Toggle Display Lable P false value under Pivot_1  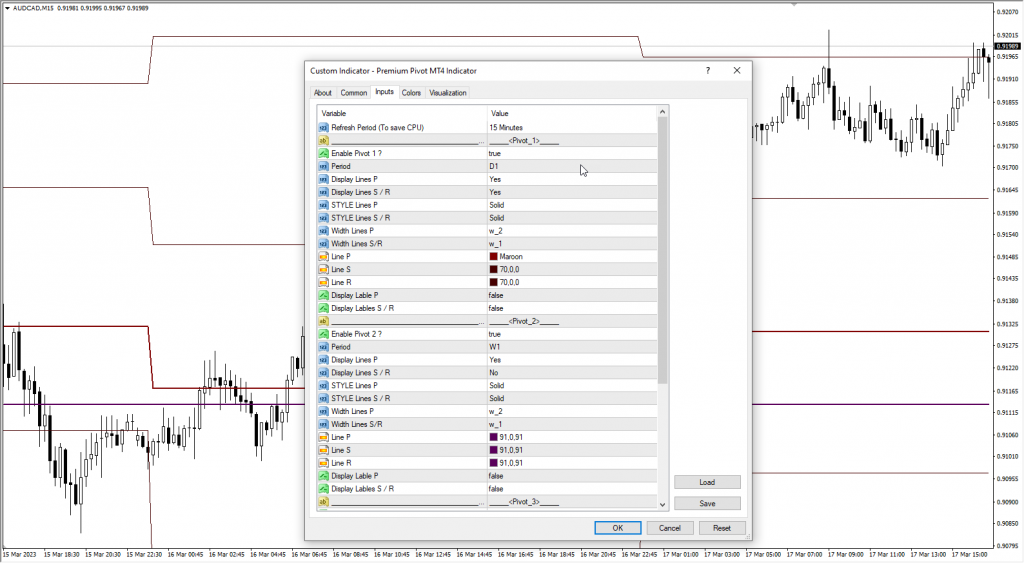pos(496,296)
